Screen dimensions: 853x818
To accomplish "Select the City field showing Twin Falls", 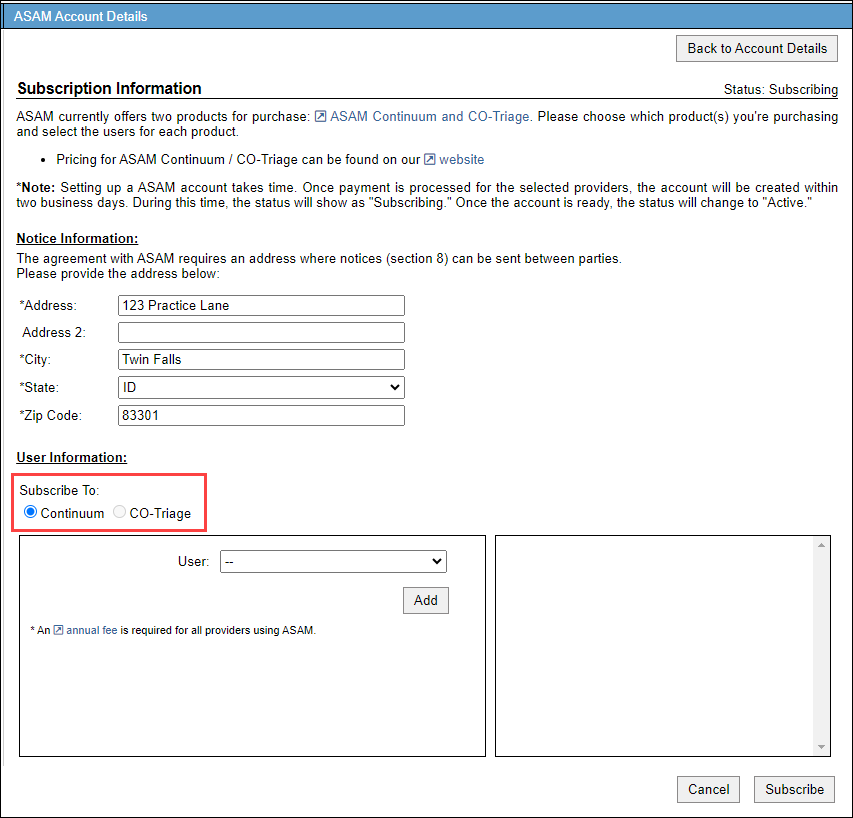I will coord(261,360).
